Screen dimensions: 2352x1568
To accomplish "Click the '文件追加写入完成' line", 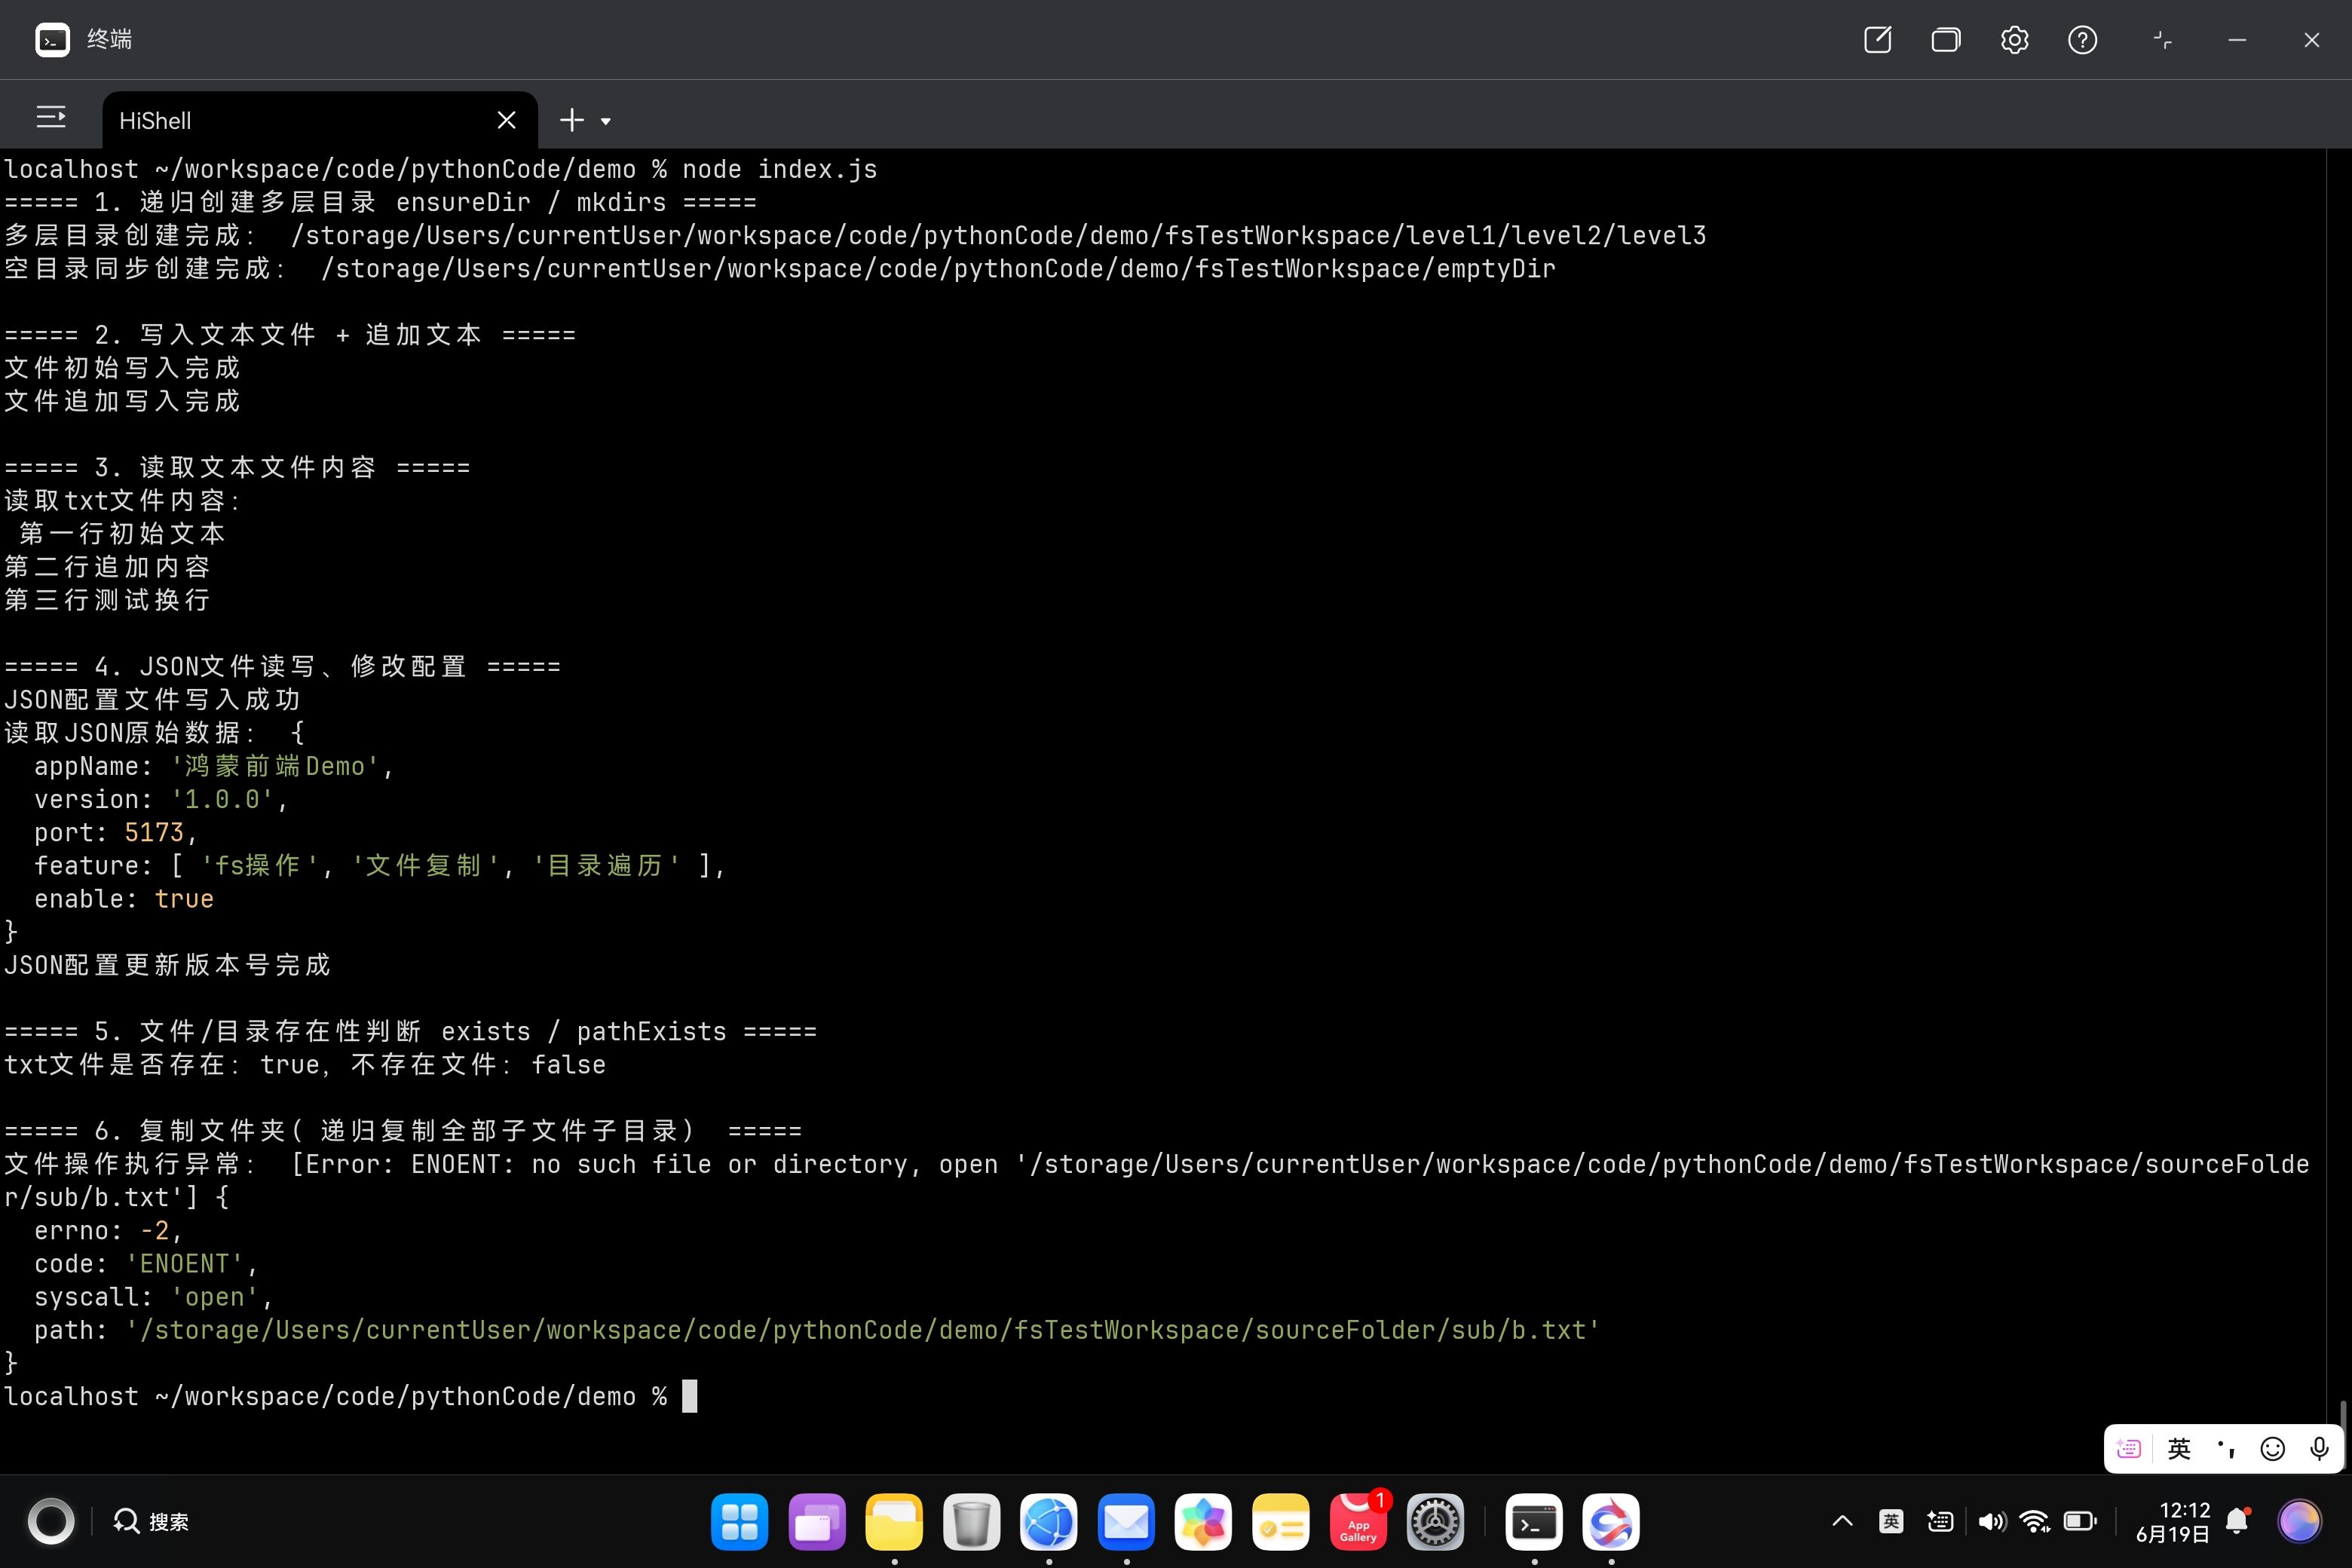I will click(x=122, y=401).
